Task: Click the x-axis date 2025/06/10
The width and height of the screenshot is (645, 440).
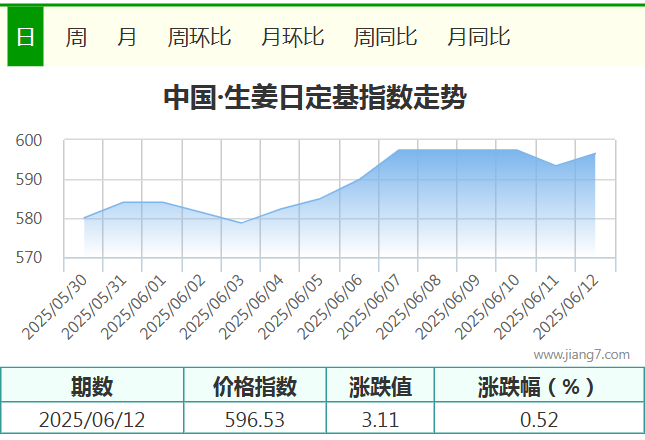Action: (x=487, y=307)
